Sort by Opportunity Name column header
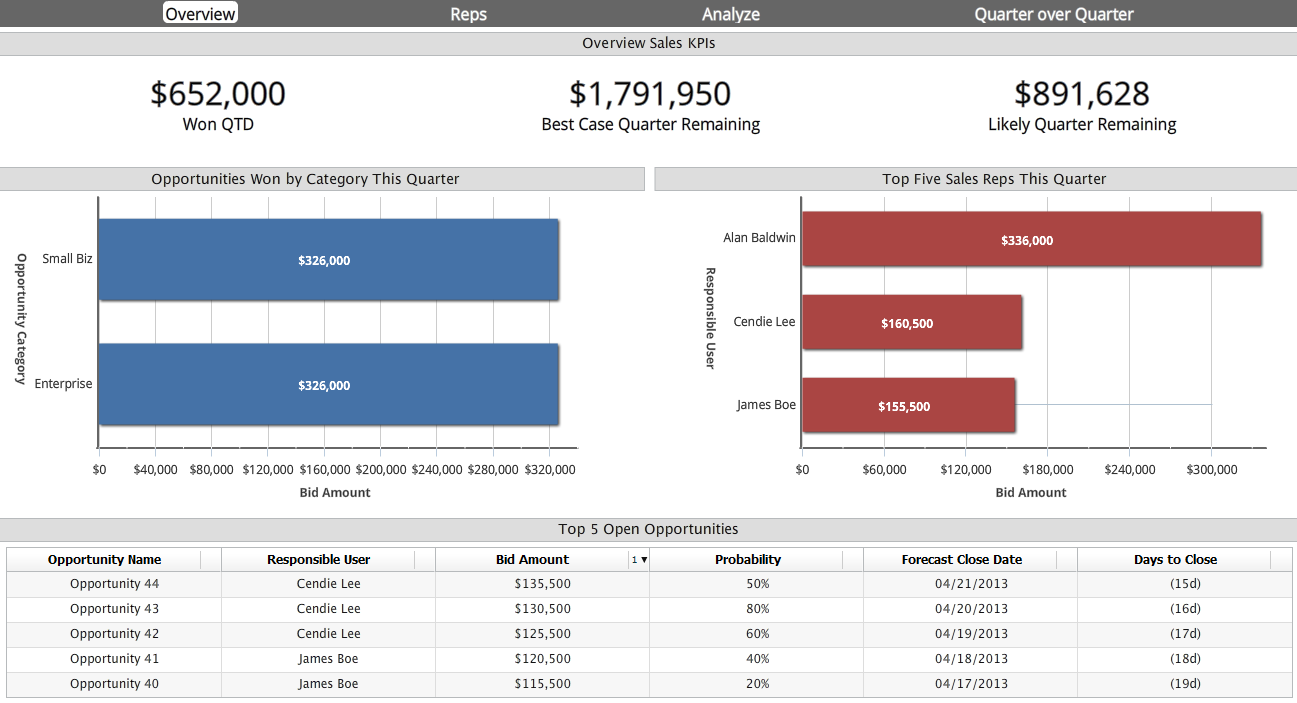 click(x=105, y=560)
